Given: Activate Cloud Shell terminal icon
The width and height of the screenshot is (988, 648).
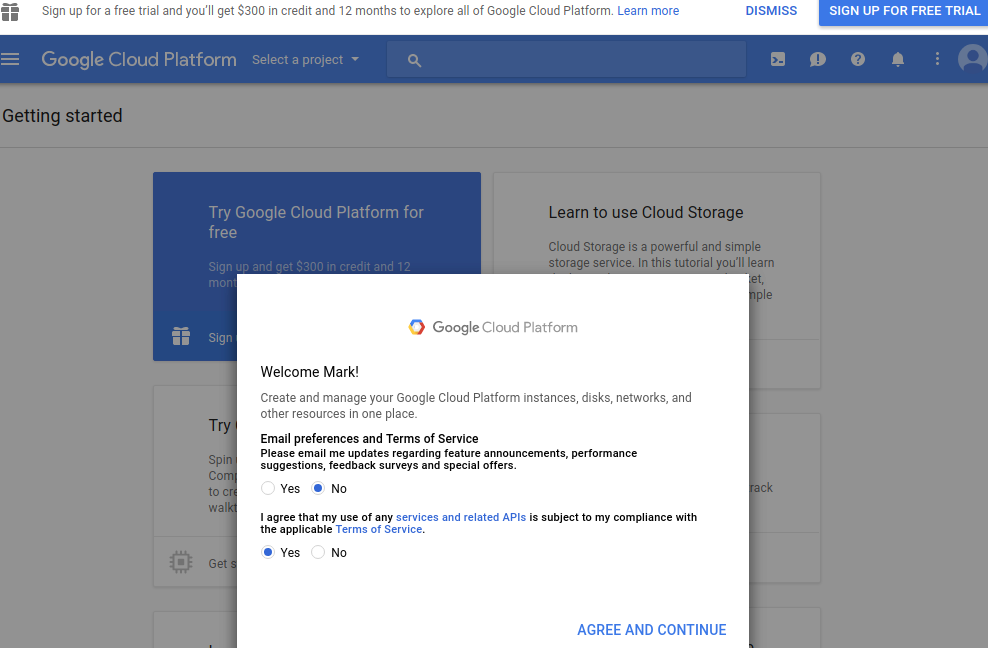Looking at the screenshot, I should tap(778, 59).
